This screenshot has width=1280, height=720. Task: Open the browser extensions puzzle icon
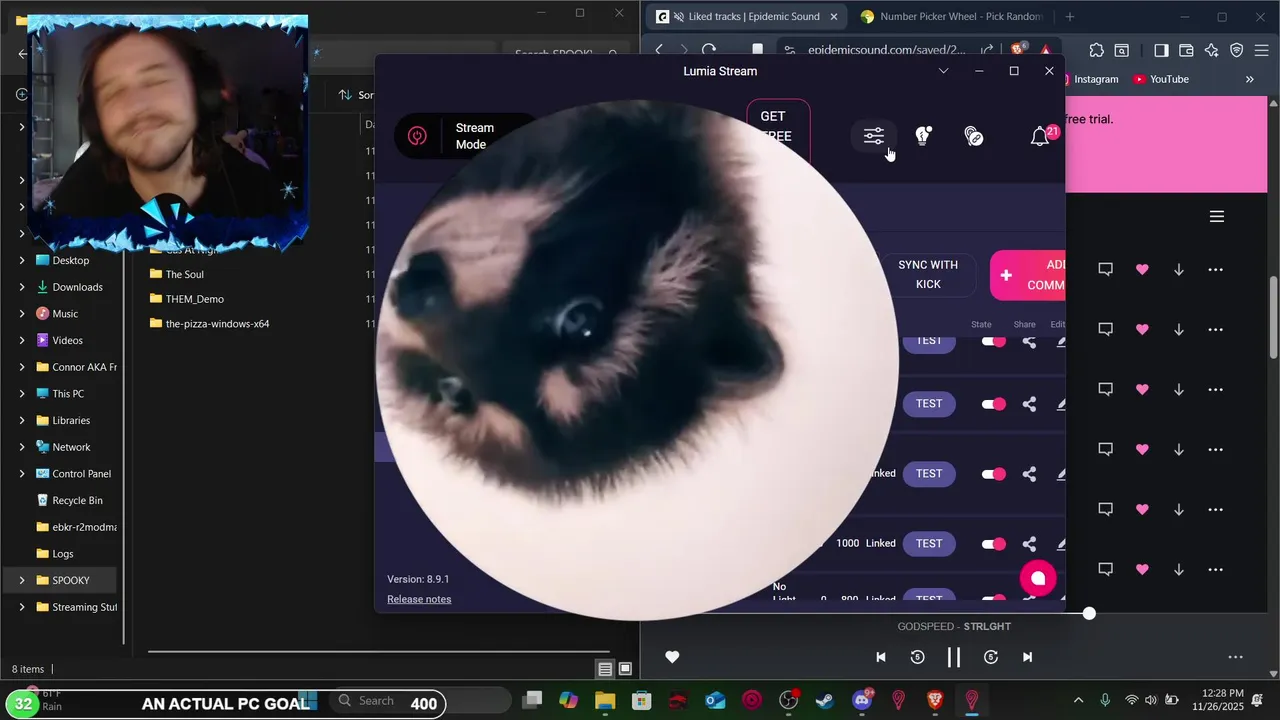coord(1096,50)
